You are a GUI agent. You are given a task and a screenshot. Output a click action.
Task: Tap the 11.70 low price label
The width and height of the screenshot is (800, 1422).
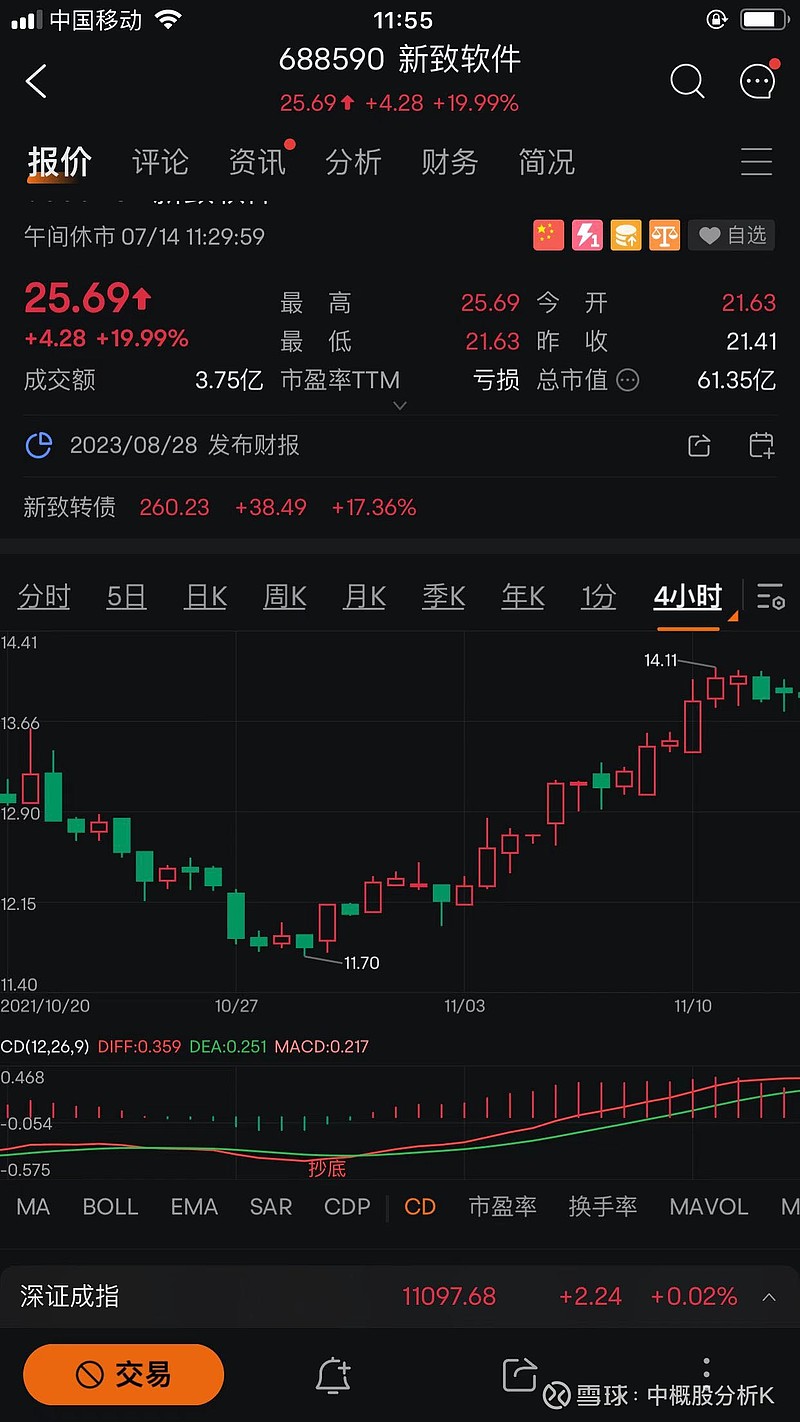click(361, 963)
